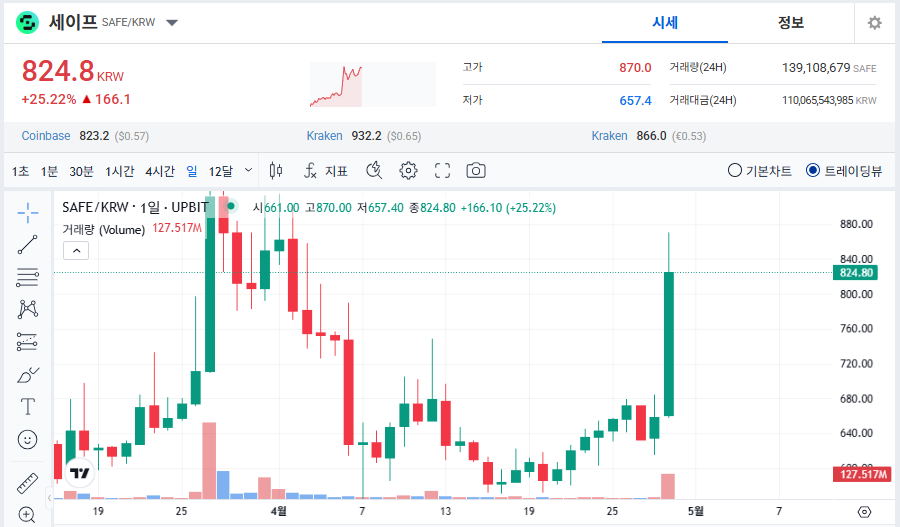Click the 거래량 (Volume) indicator label
Image resolution: width=900 pixels, height=527 pixels.
point(103,230)
